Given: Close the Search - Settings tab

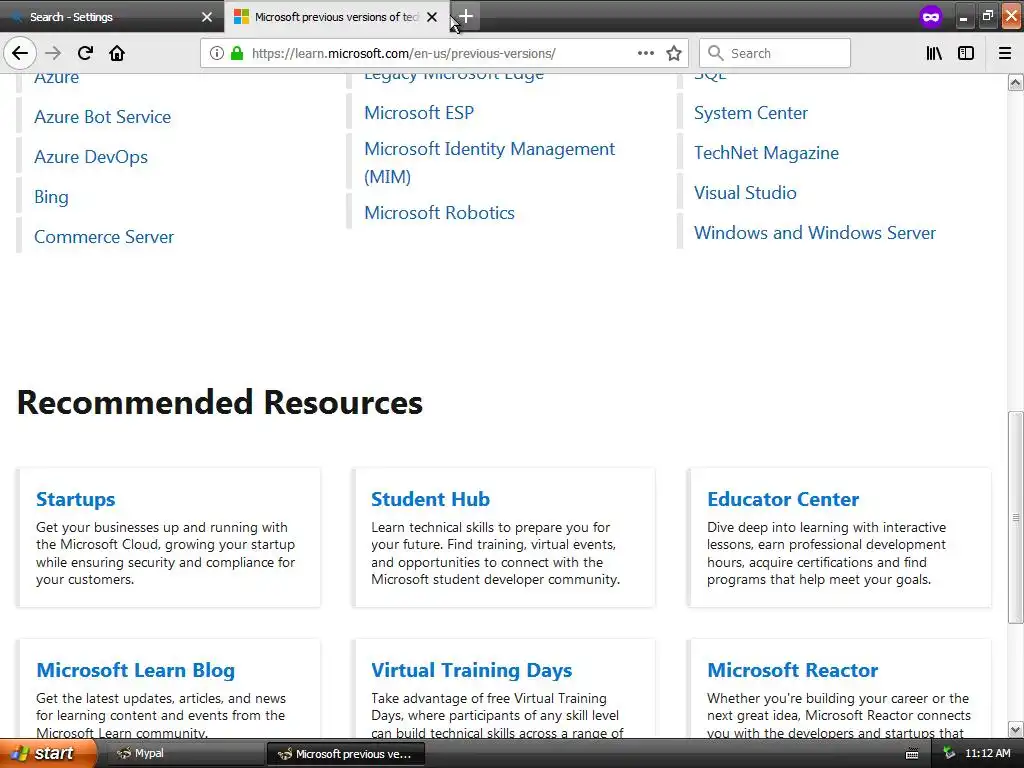Looking at the screenshot, I should tap(207, 17).
